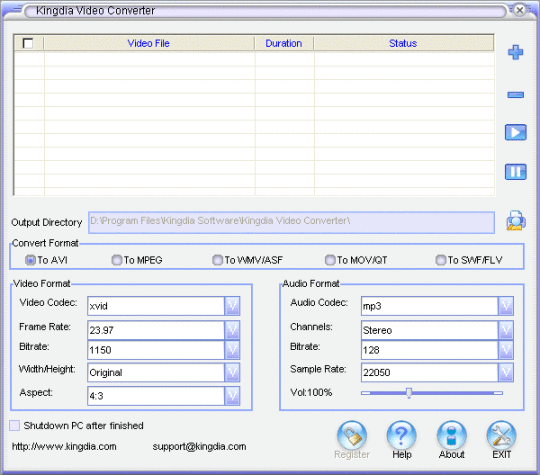The width and height of the screenshot is (540, 475).
Task: Close the Kingdia Video Converter window
Action: click(x=520, y=10)
